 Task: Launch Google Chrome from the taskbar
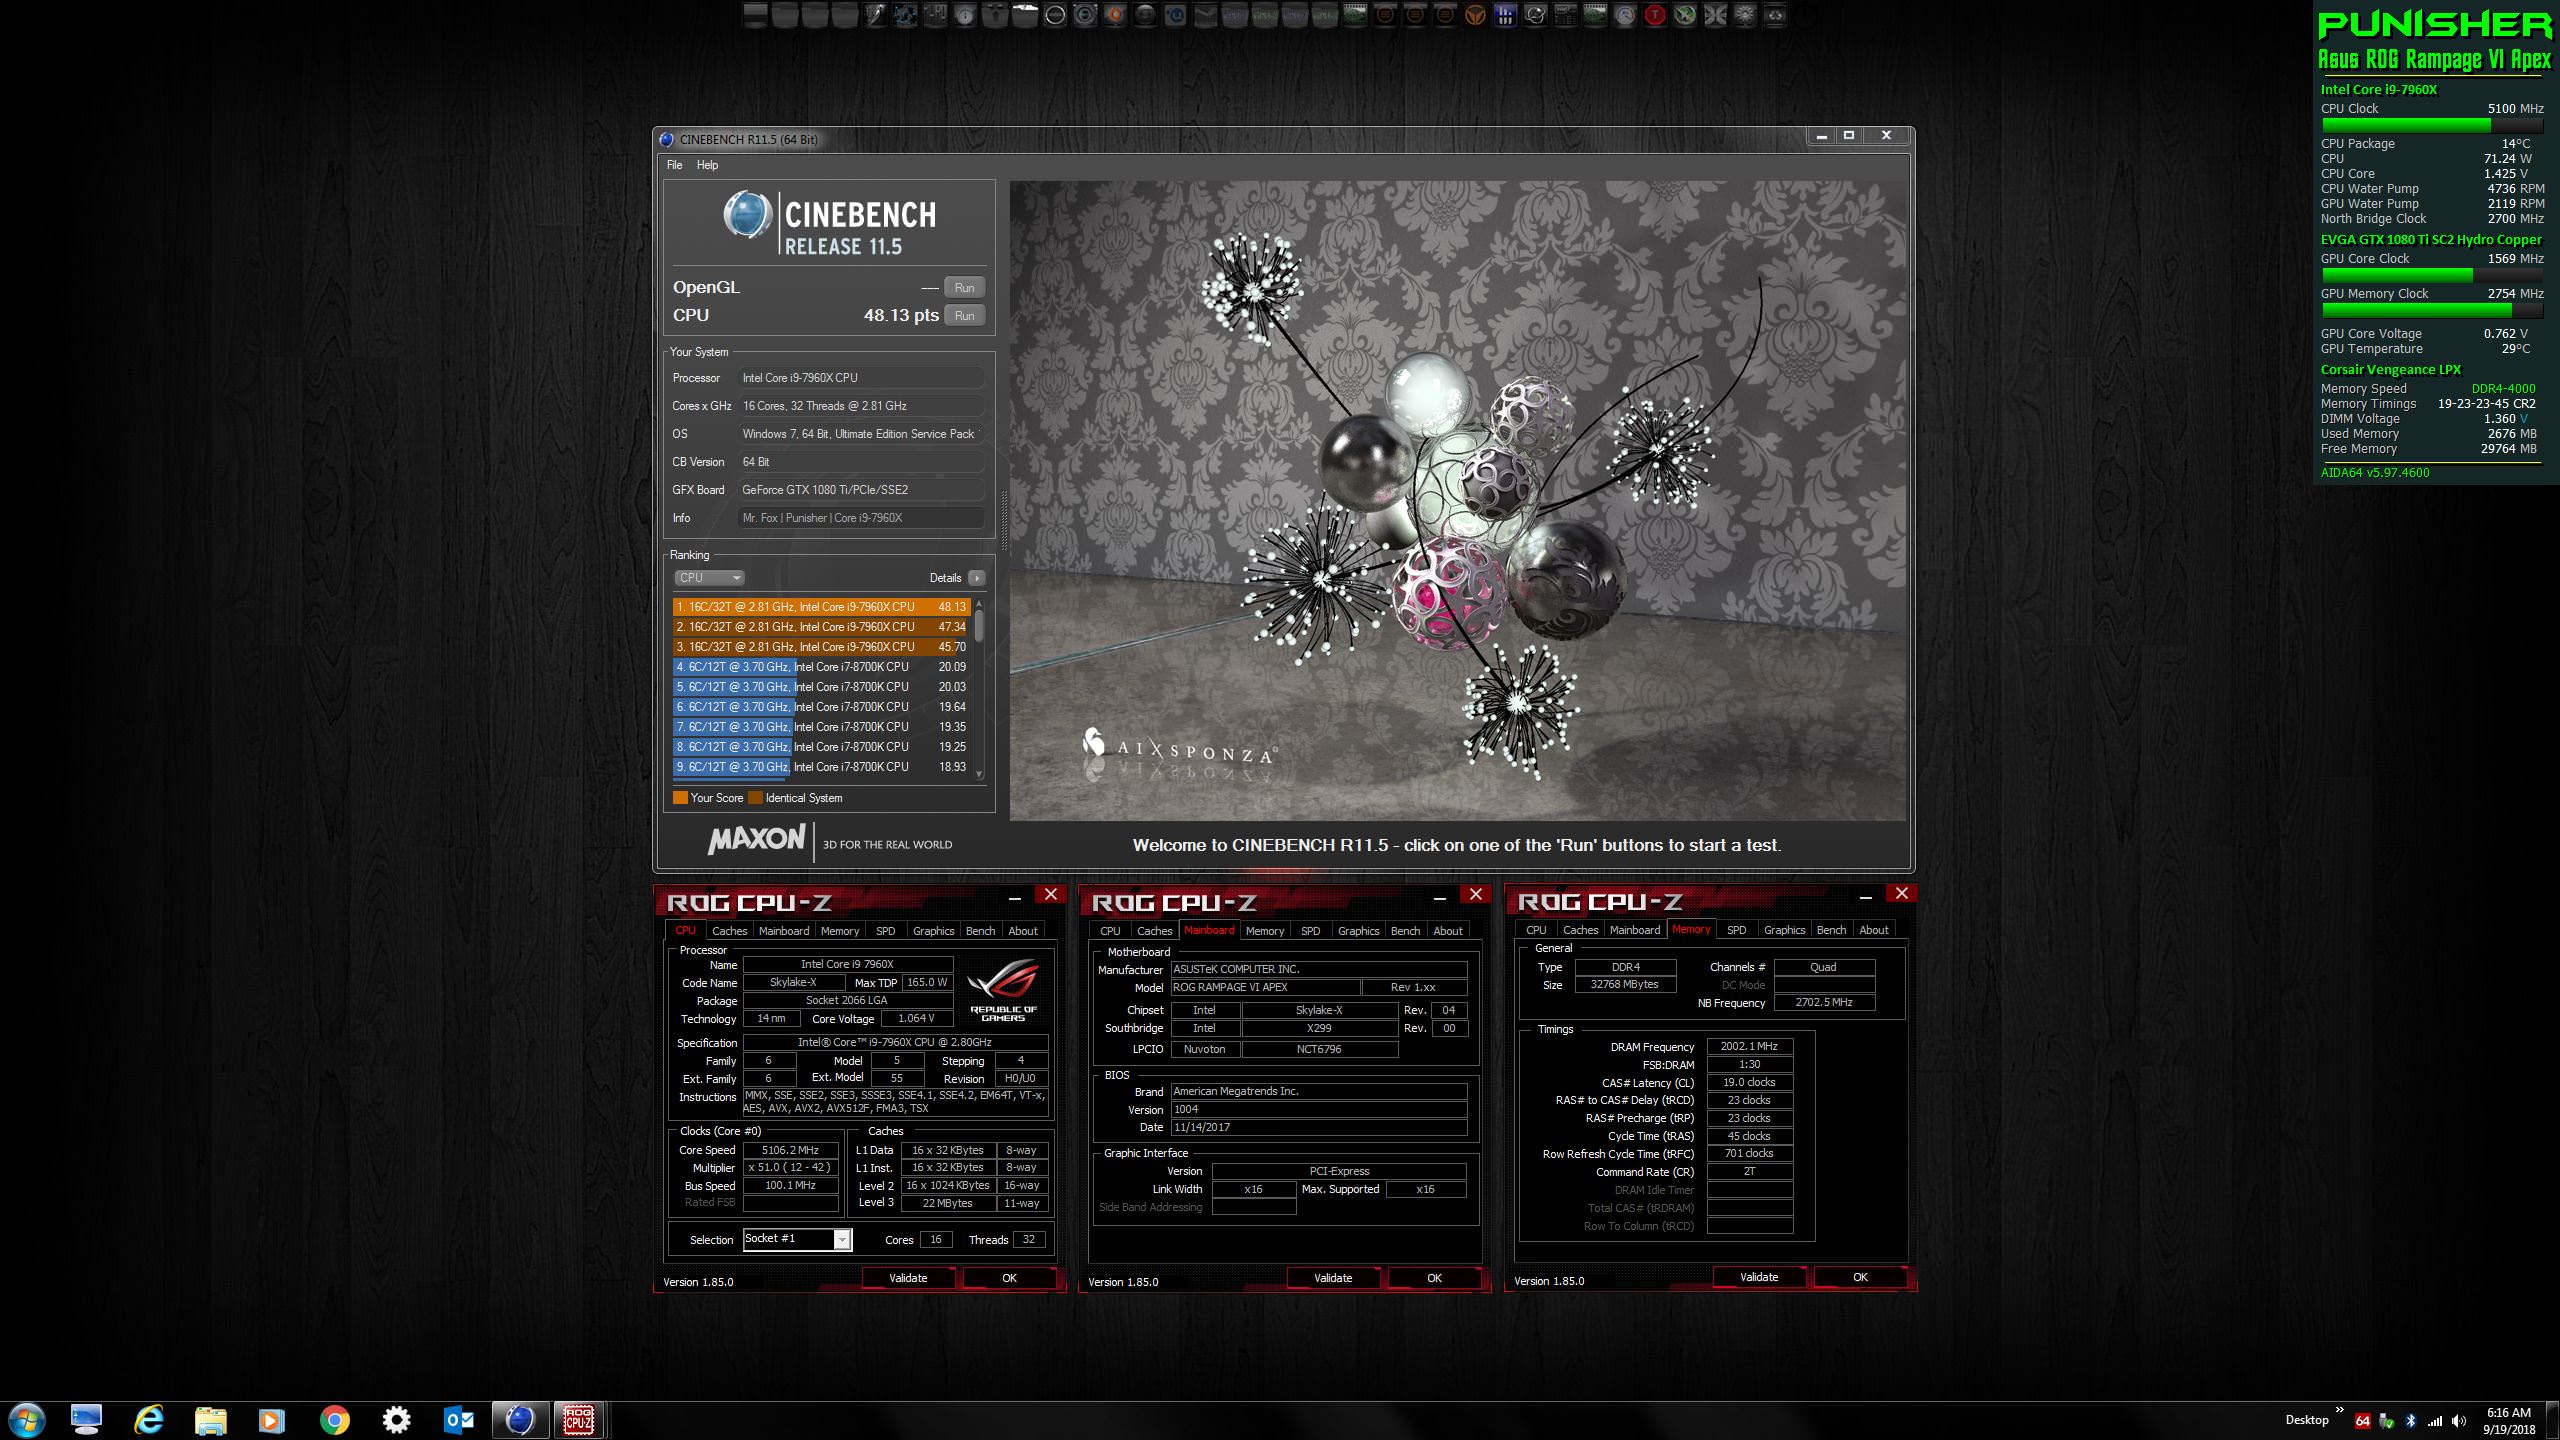click(335, 1420)
